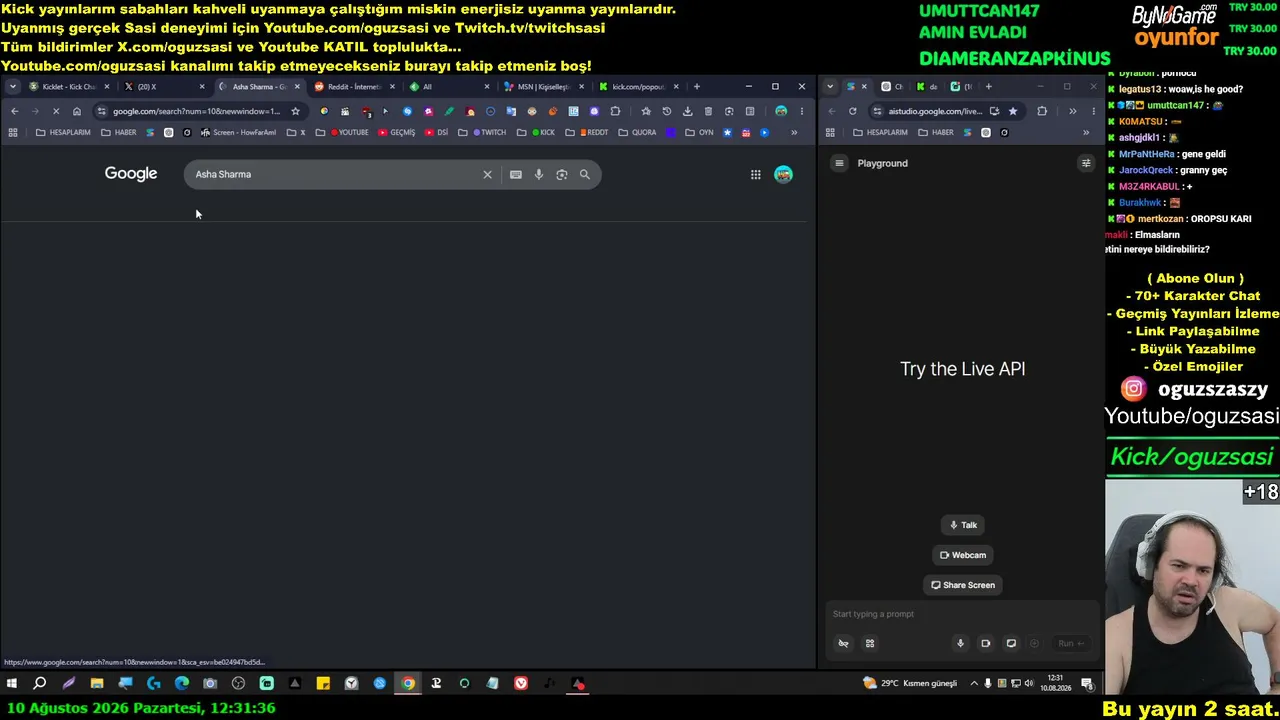Open a new tab in the left browser

coord(697,86)
